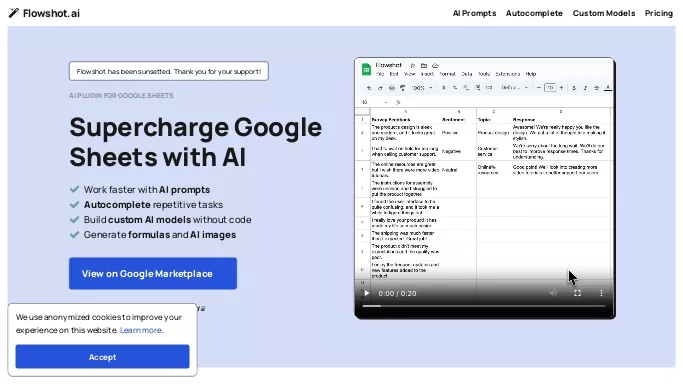Increase font size with plus button
Screen dimensions: 683x384
(x=561, y=88)
